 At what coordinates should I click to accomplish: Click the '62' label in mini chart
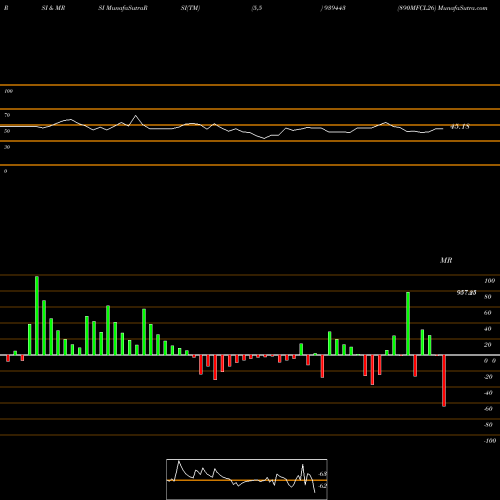323,486
